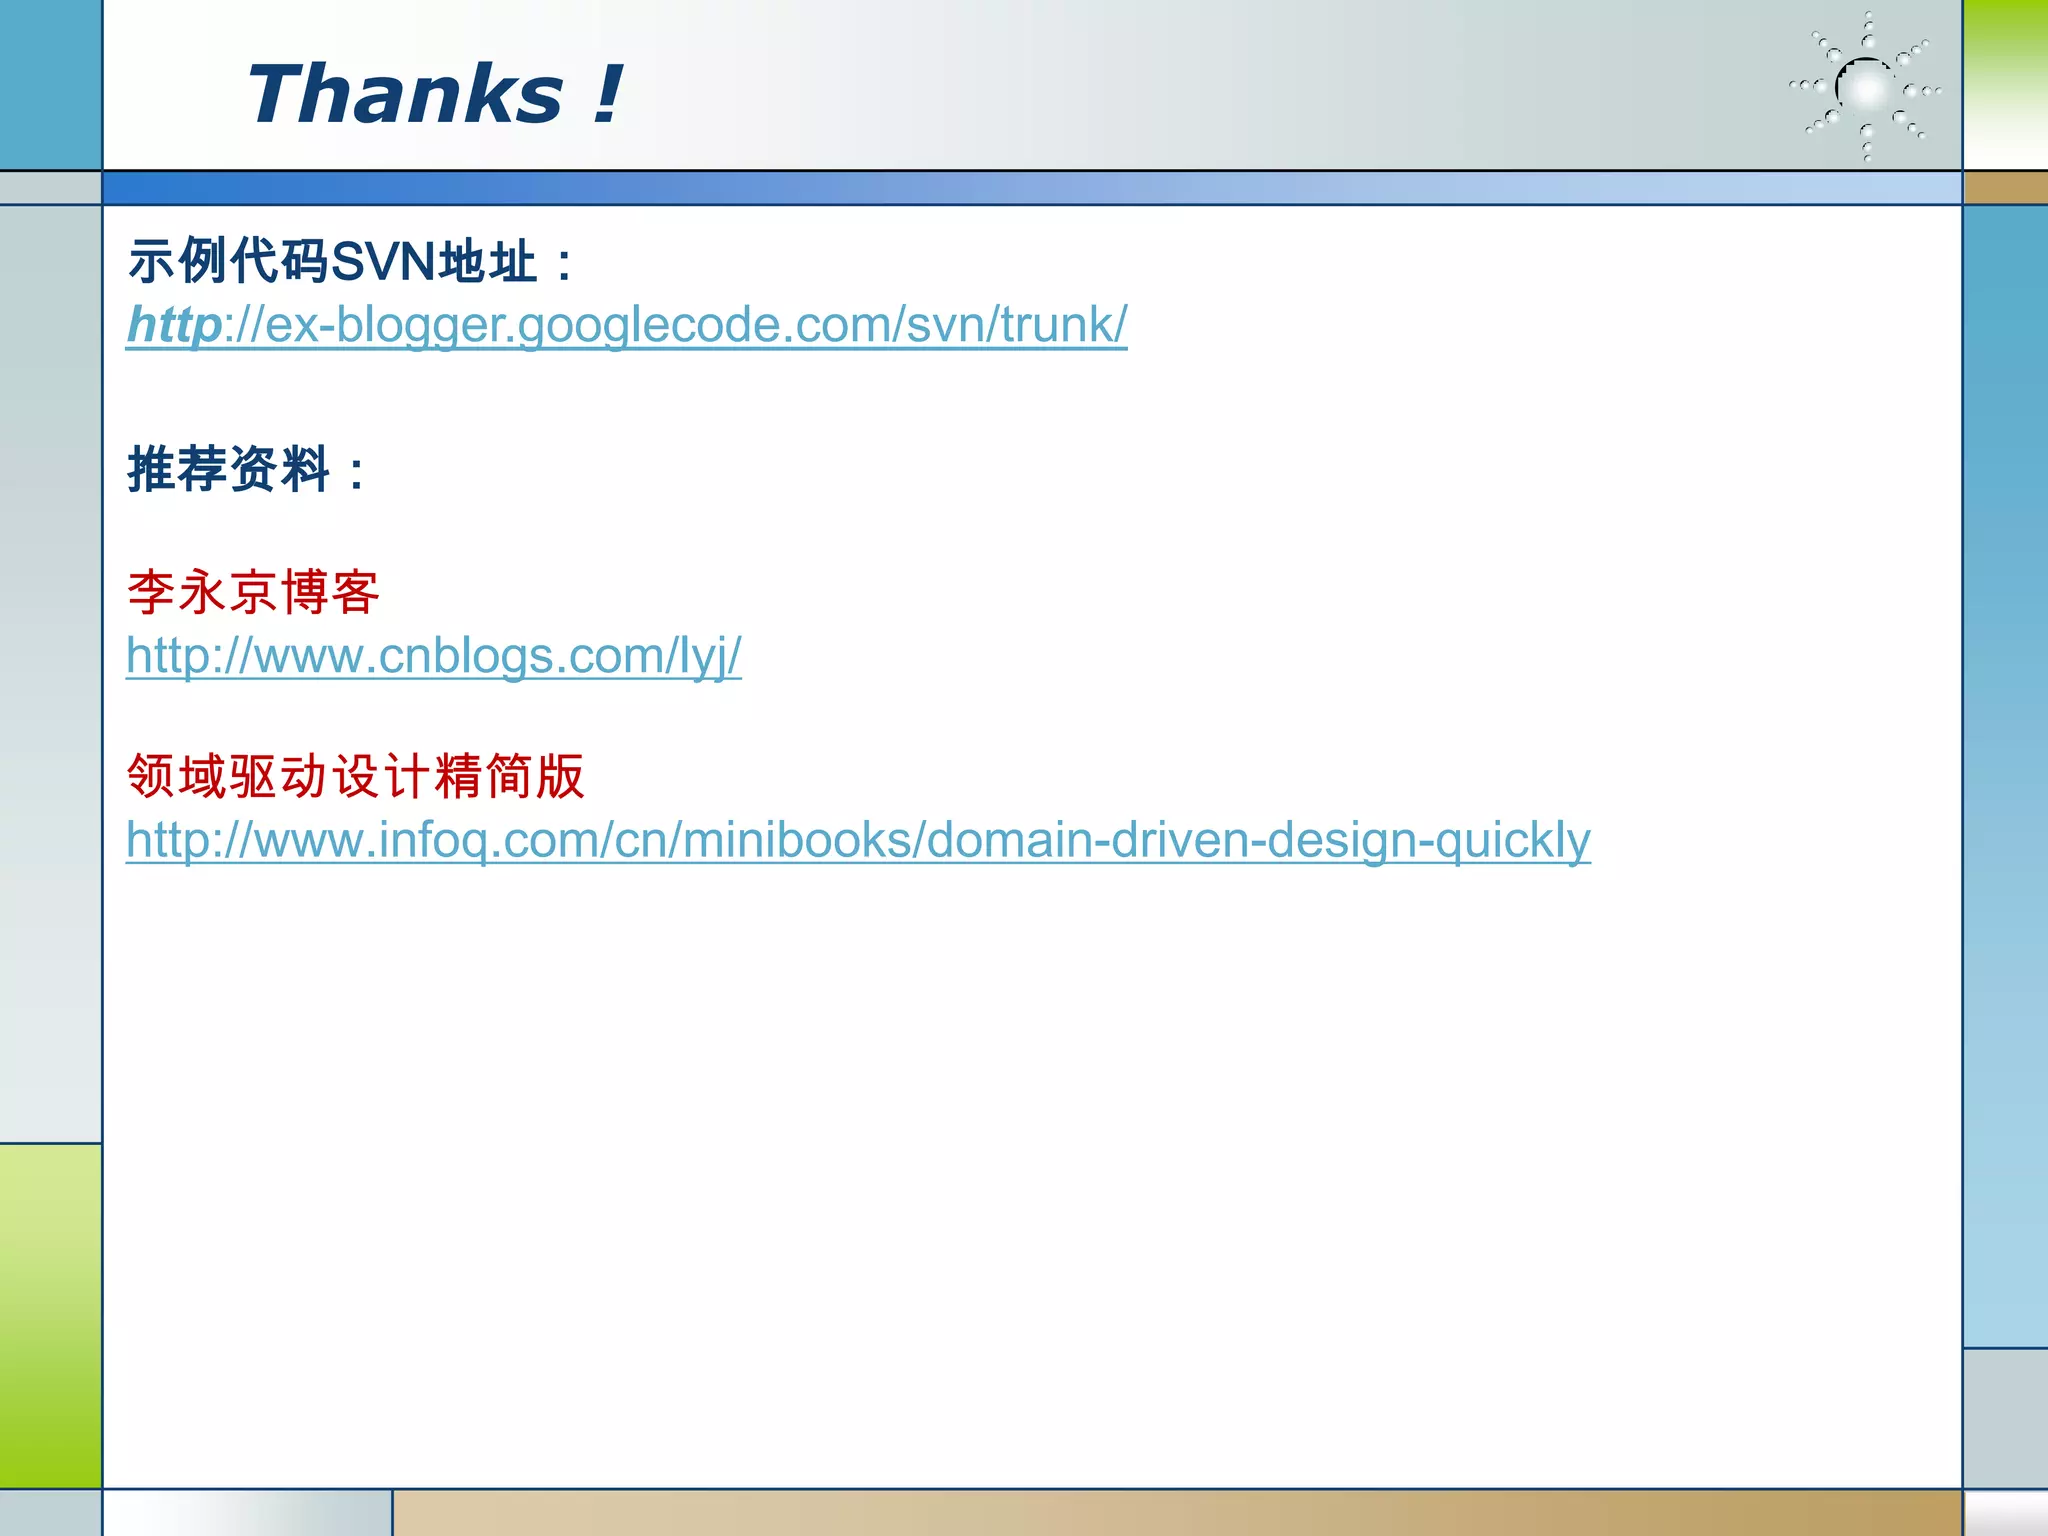Click the '示例代码SVN地址：' heading

[350, 262]
